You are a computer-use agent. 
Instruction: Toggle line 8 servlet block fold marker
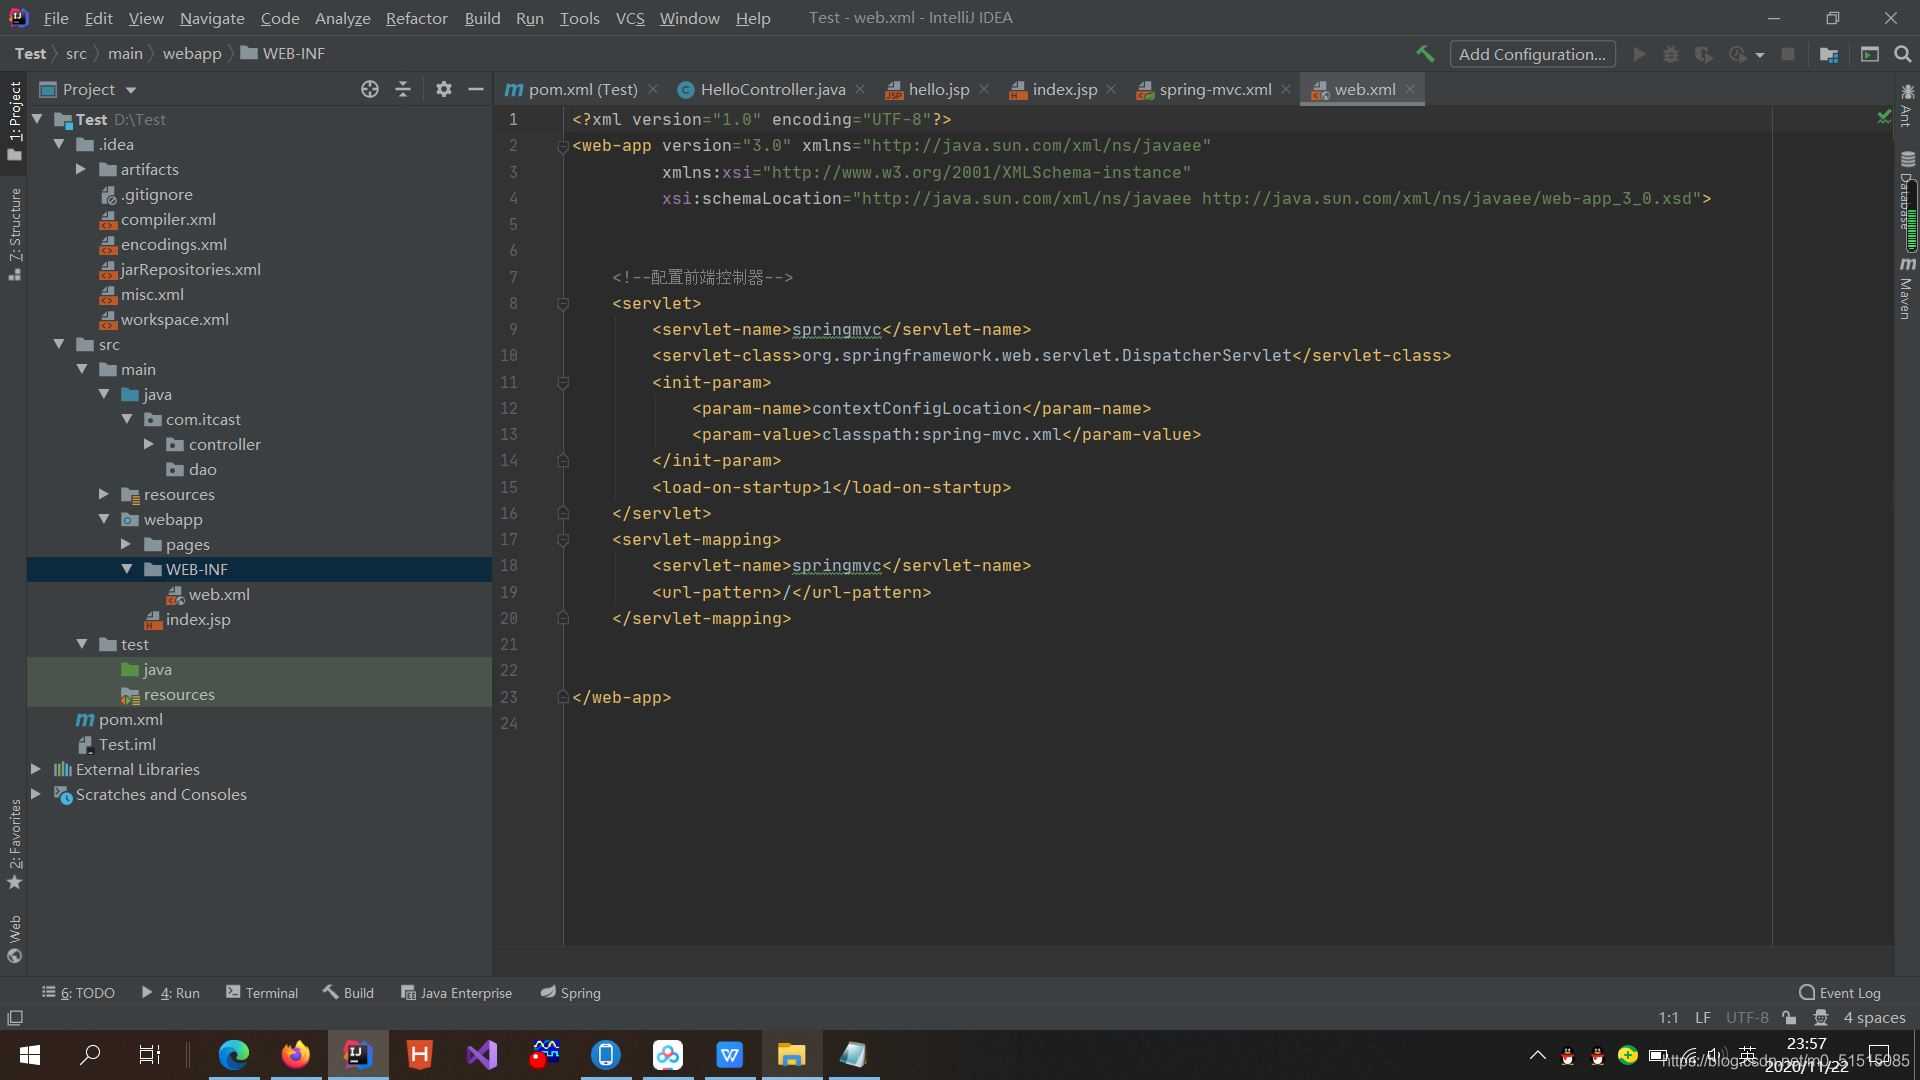pos(563,303)
